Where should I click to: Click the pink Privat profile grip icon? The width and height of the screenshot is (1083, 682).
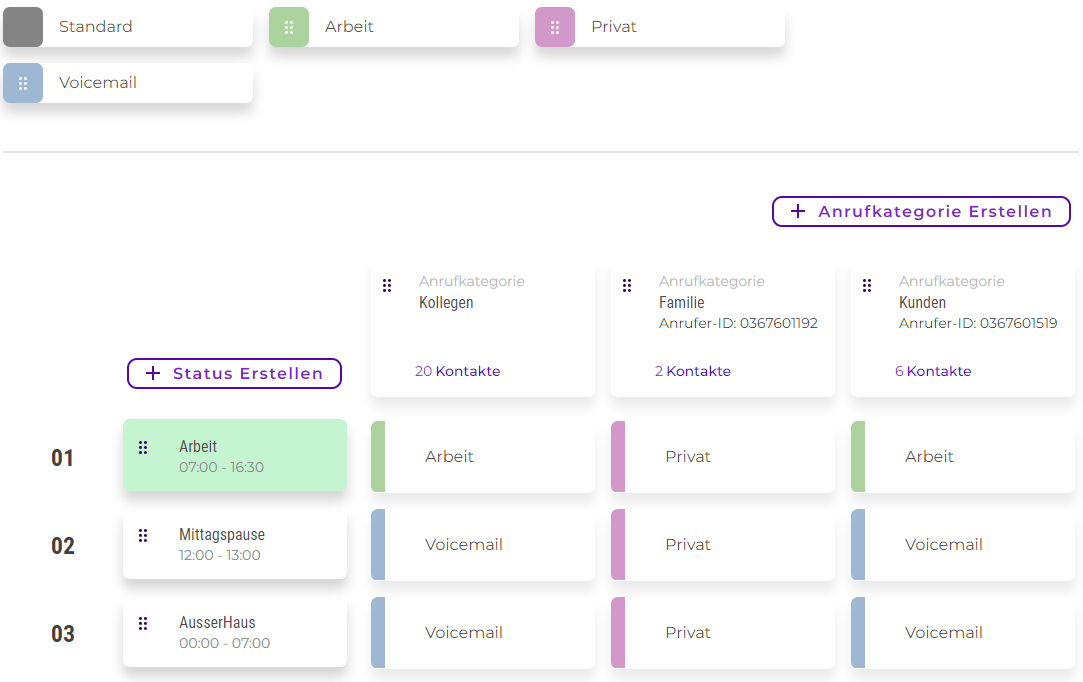(555, 27)
